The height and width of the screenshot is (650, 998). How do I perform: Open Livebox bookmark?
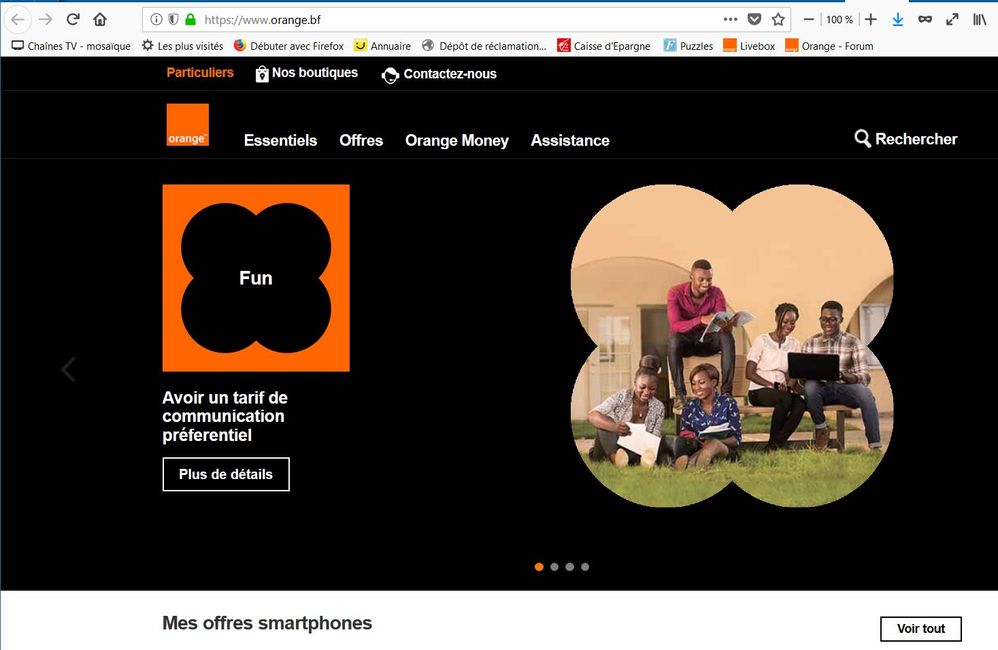(749, 46)
